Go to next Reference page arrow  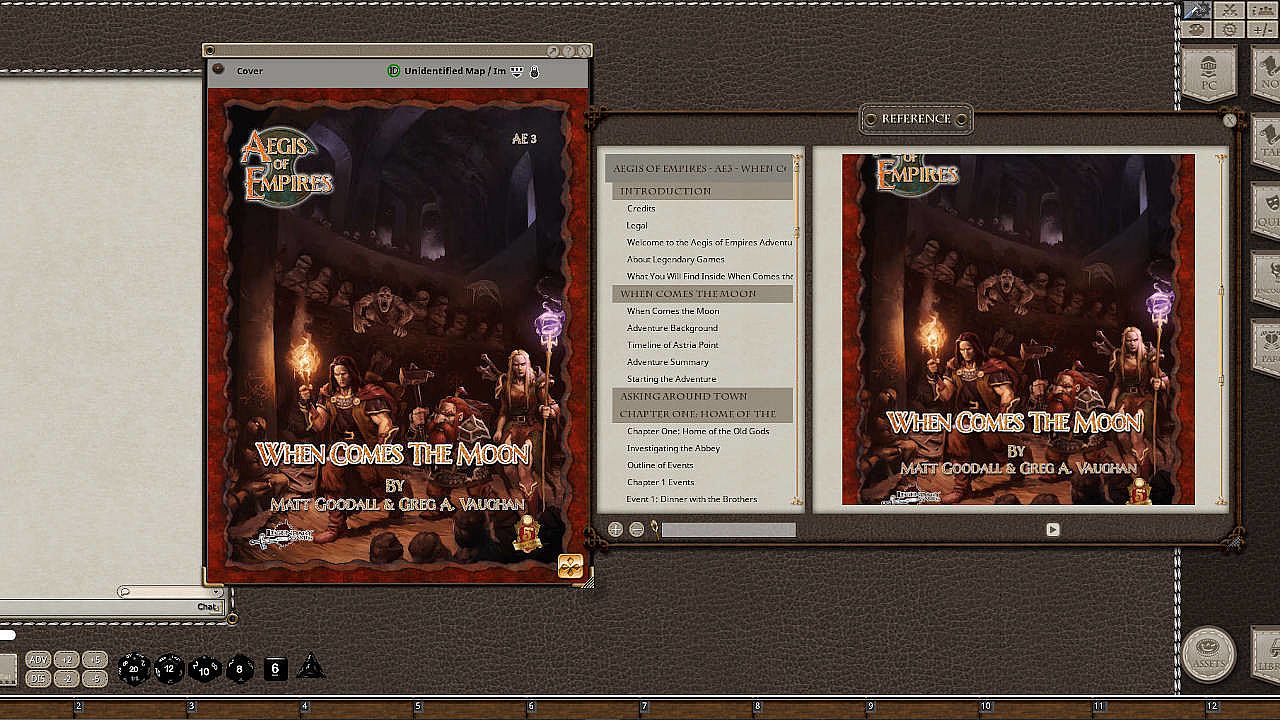(1053, 530)
